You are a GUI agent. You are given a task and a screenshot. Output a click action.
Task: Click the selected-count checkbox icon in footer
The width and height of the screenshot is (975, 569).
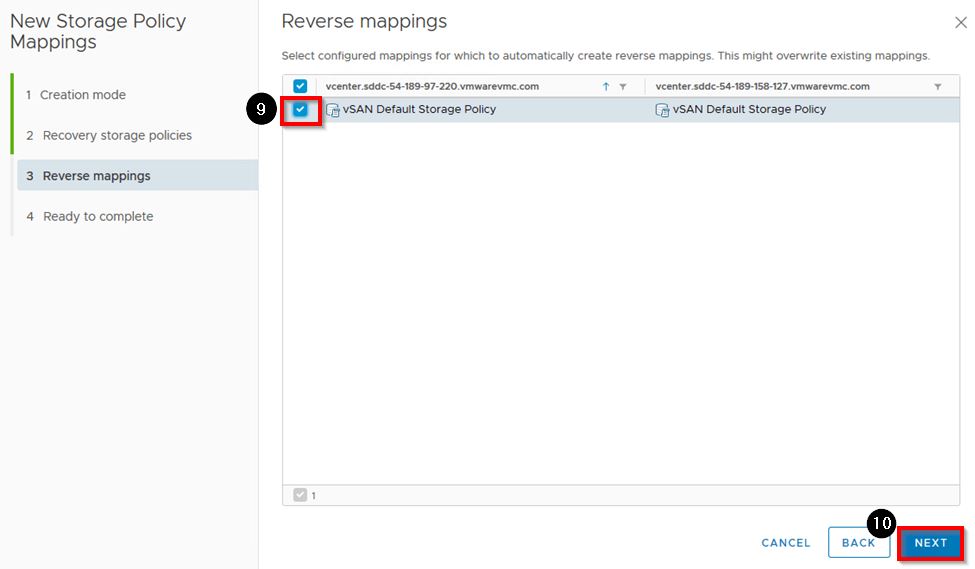point(300,495)
